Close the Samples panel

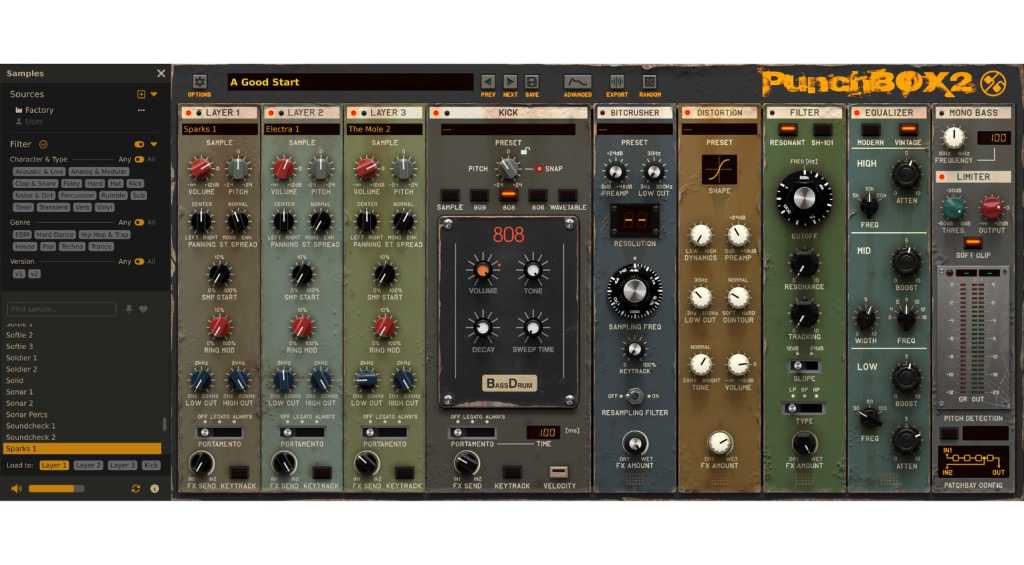161,73
